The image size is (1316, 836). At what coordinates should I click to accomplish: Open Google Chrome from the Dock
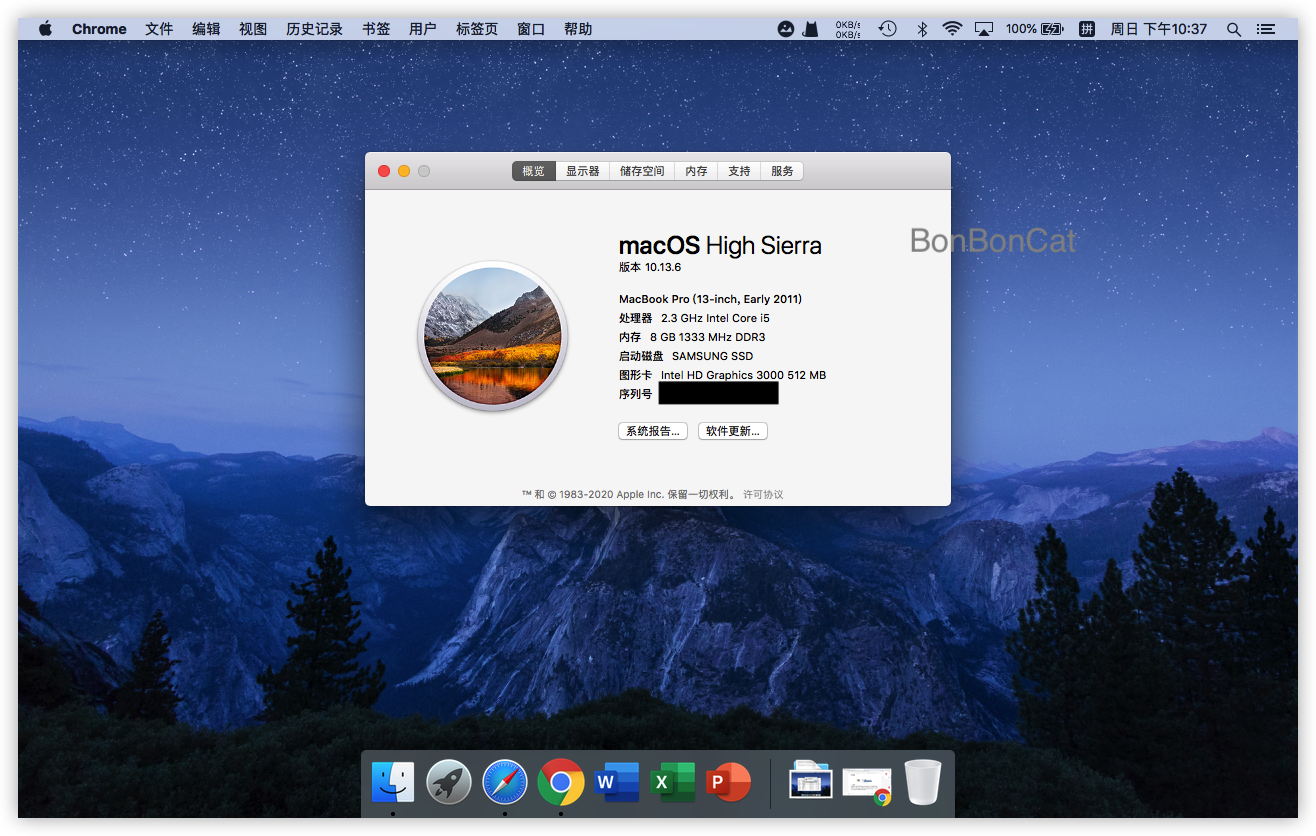pyautogui.click(x=561, y=782)
